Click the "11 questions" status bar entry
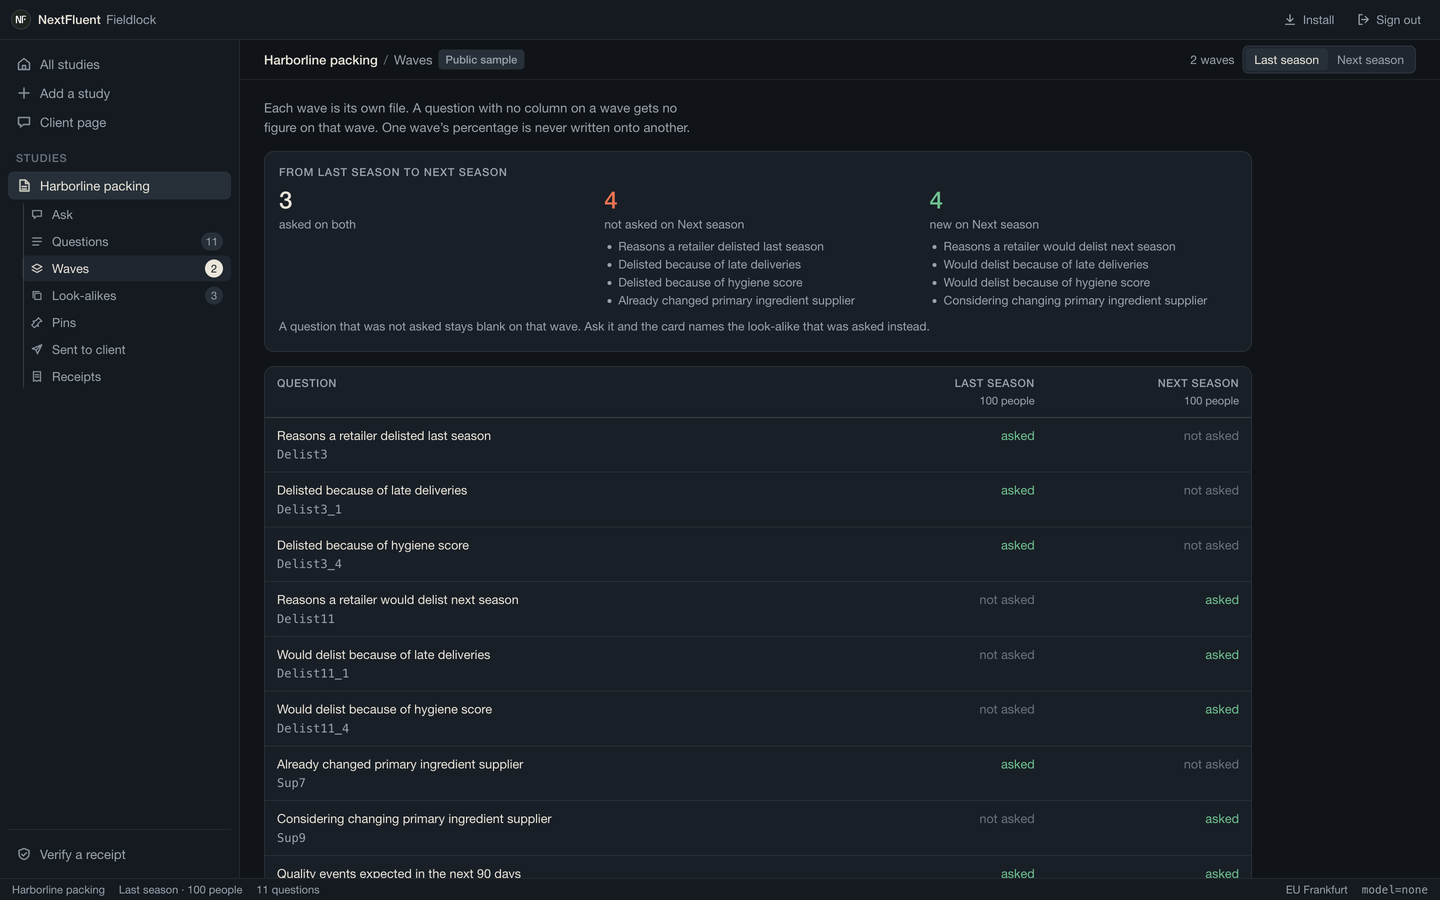Screen dimensions: 1440x900 pyautogui.click(x=288, y=890)
